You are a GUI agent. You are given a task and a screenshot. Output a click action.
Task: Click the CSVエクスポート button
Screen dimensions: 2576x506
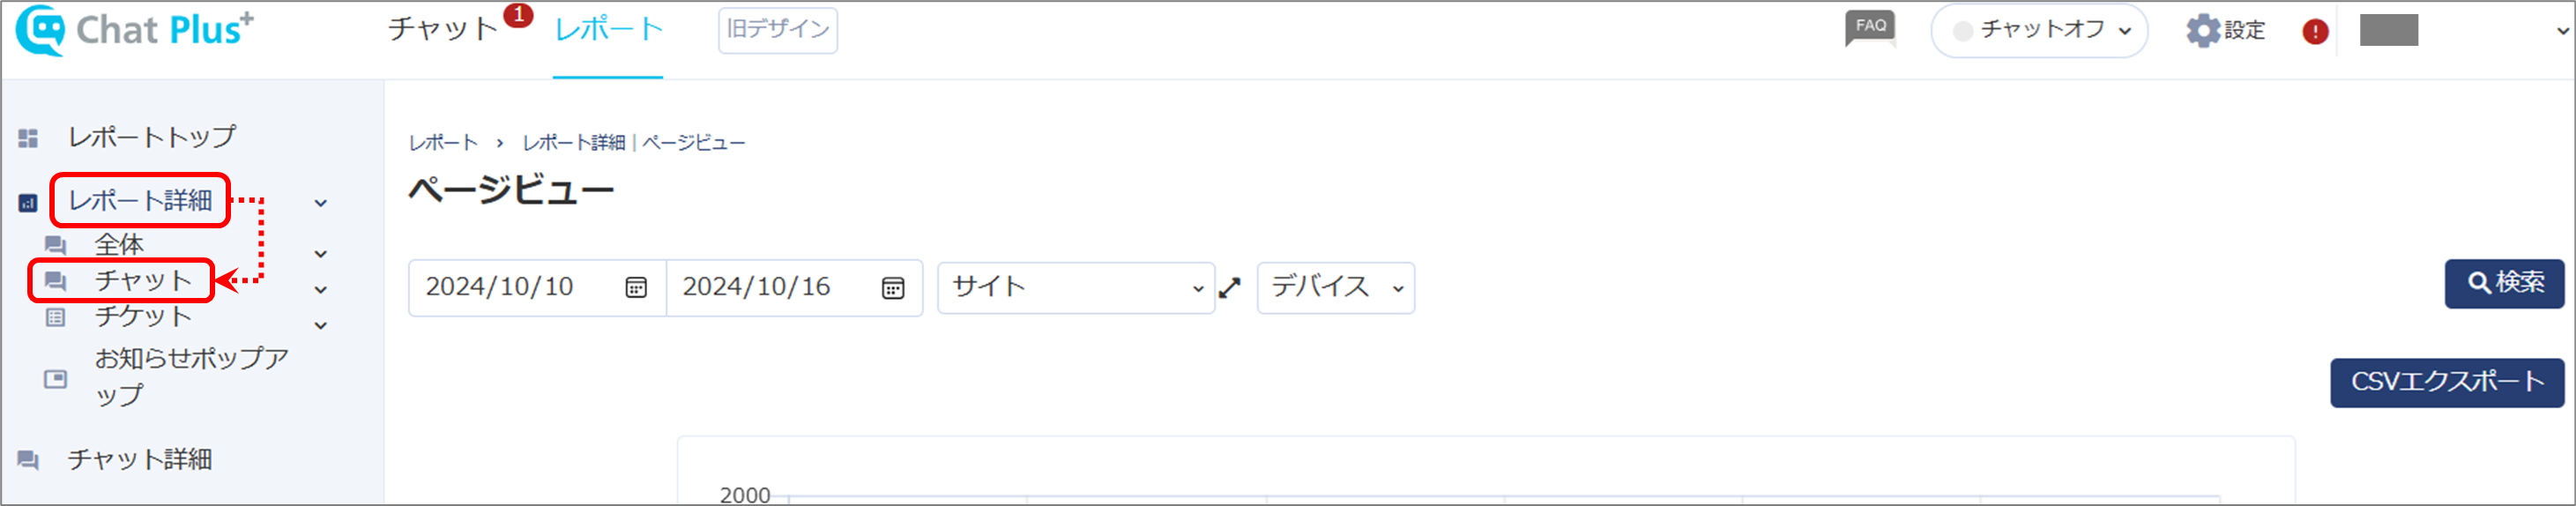pyautogui.click(x=2447, y=383)
